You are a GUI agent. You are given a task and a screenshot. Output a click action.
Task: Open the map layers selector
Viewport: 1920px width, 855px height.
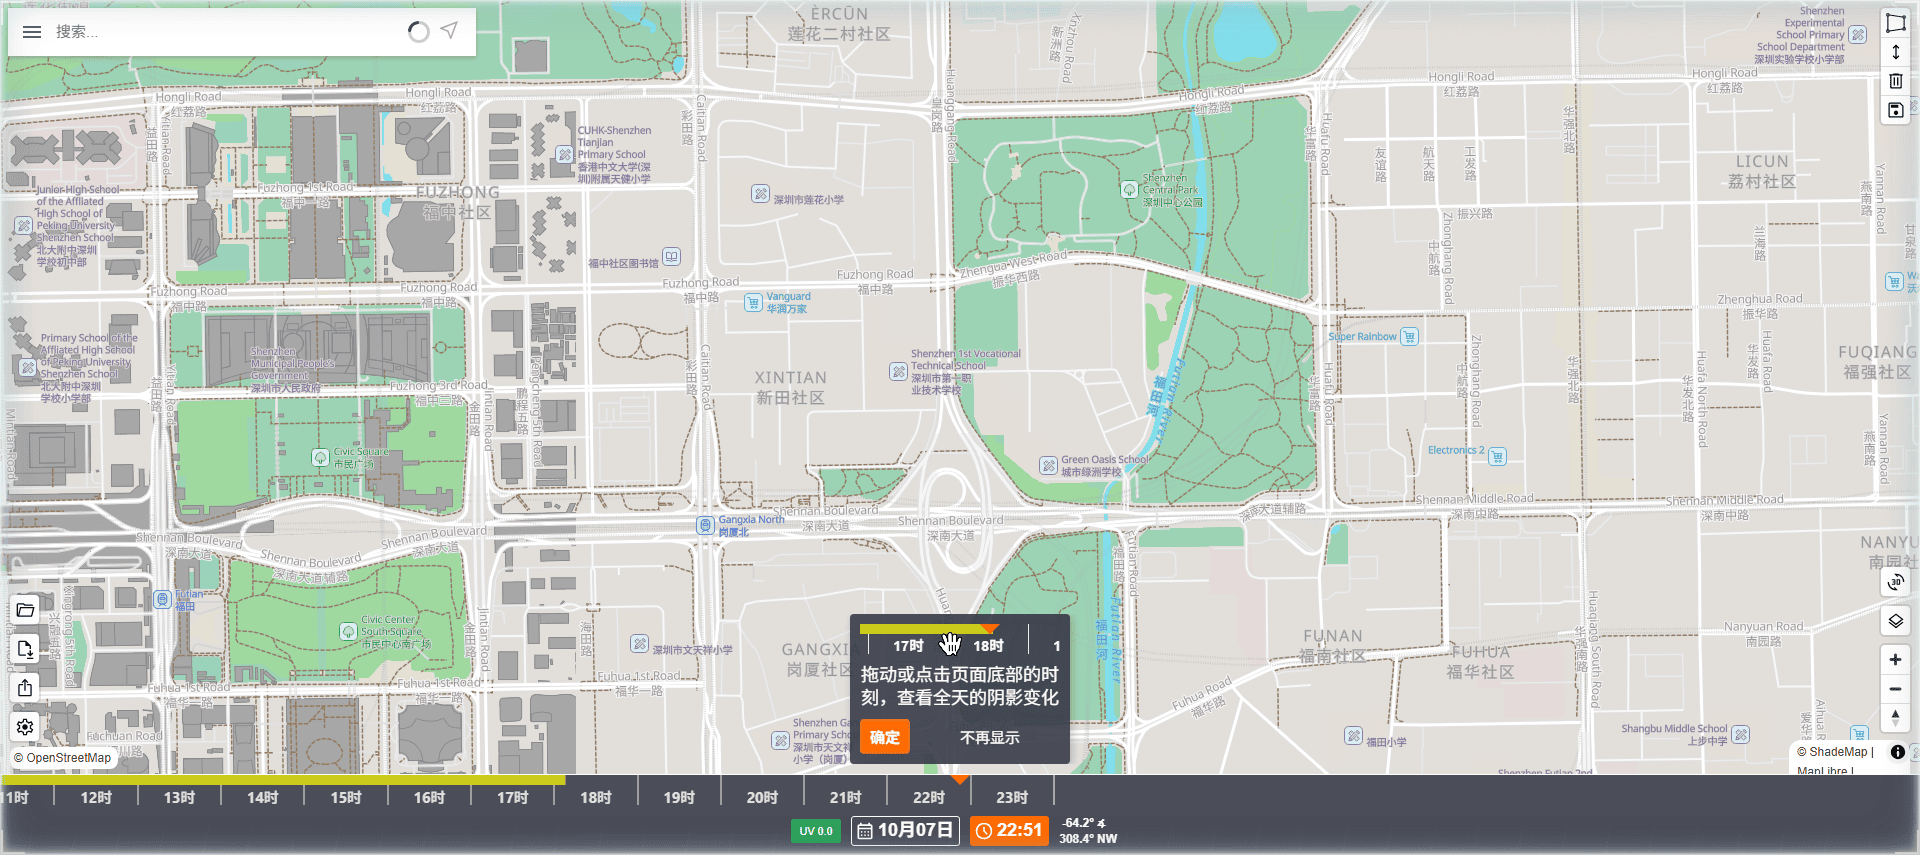coord(1895,621)
